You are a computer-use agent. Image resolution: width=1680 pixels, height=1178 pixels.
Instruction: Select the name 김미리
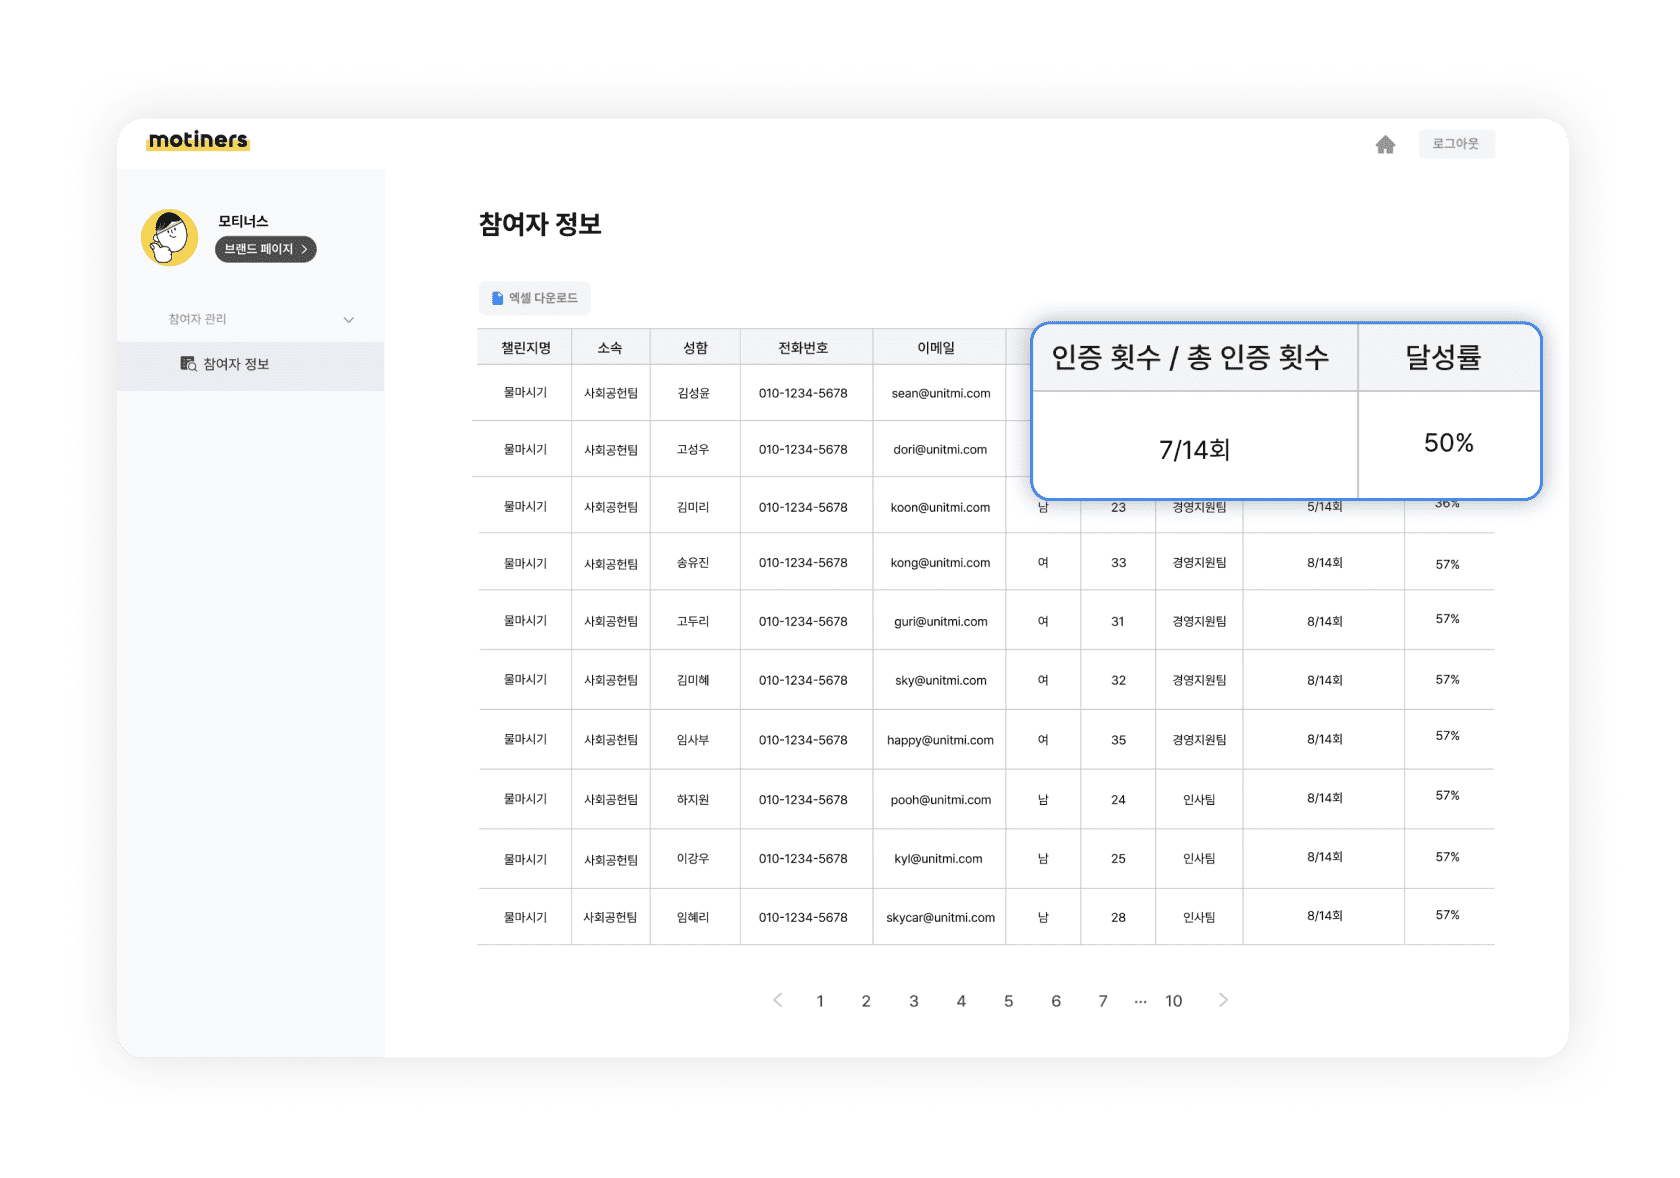click(693, 507)
